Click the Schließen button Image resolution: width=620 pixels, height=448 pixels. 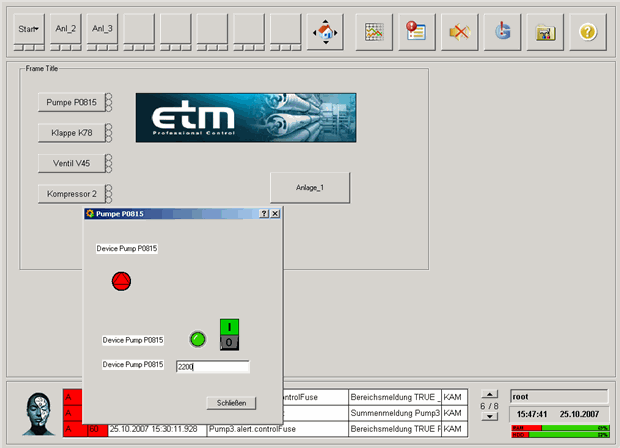[x=231, y=402]
